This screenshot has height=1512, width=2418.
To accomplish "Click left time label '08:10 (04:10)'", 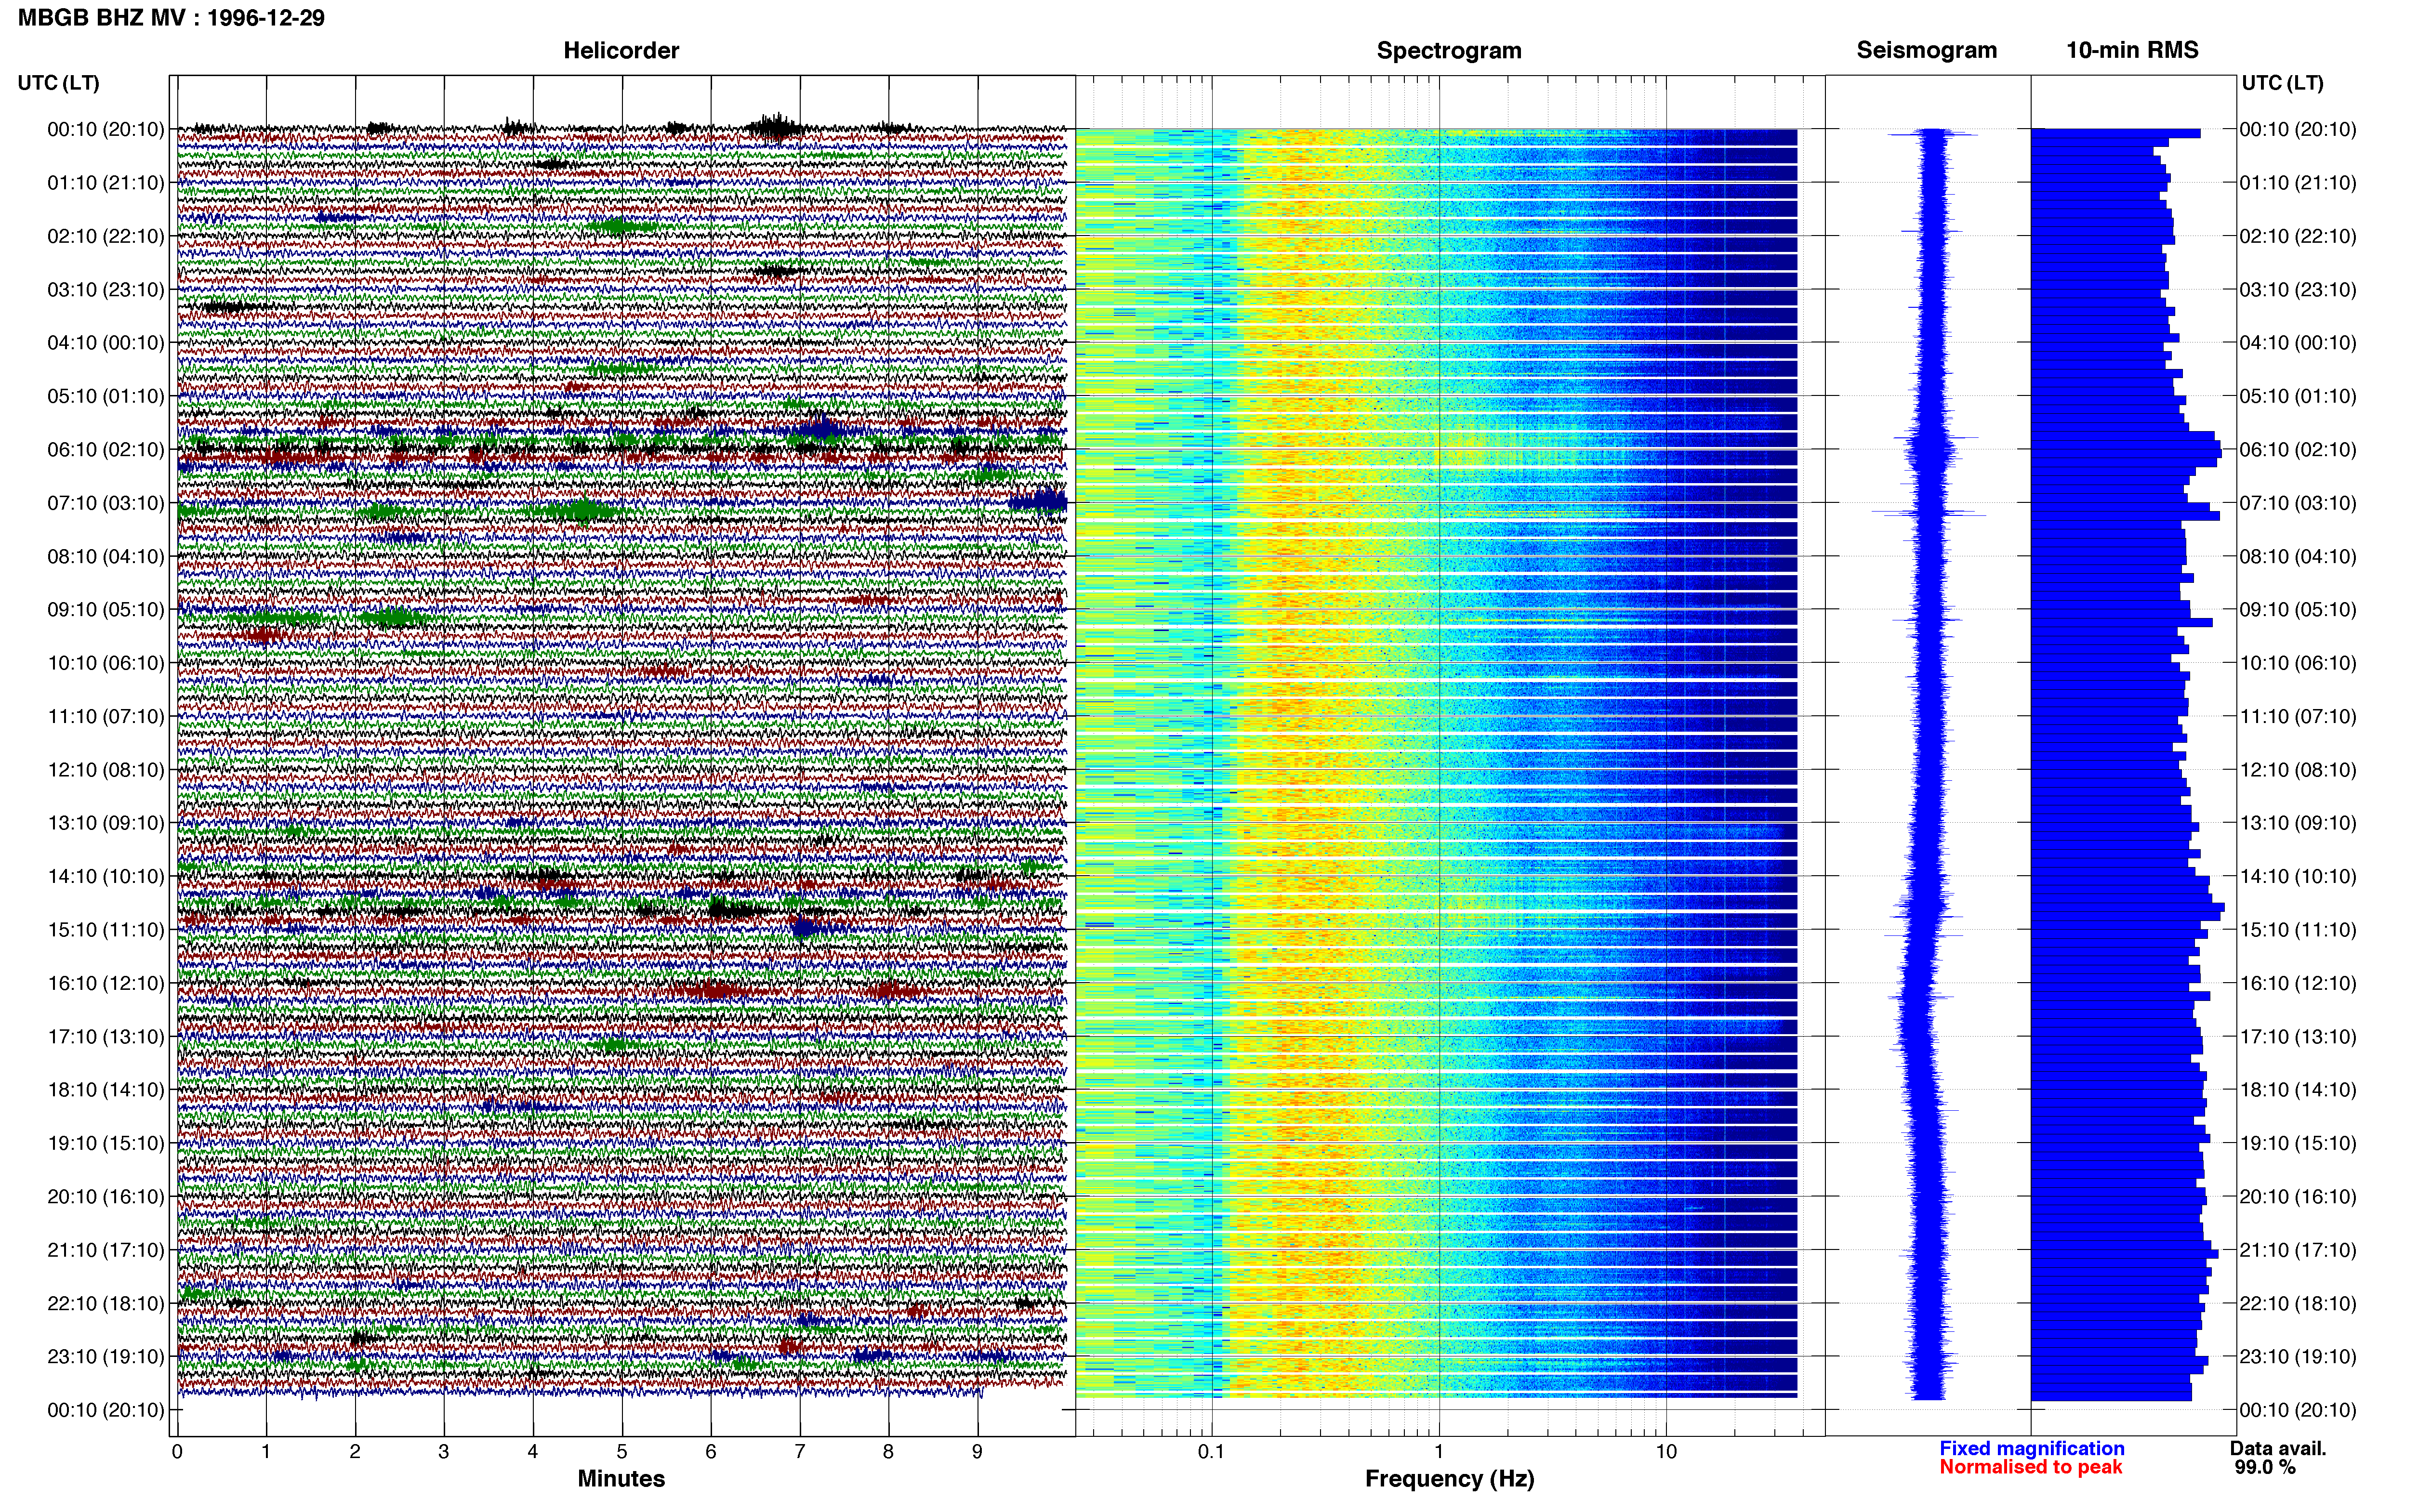I will [x=106, y=556].
